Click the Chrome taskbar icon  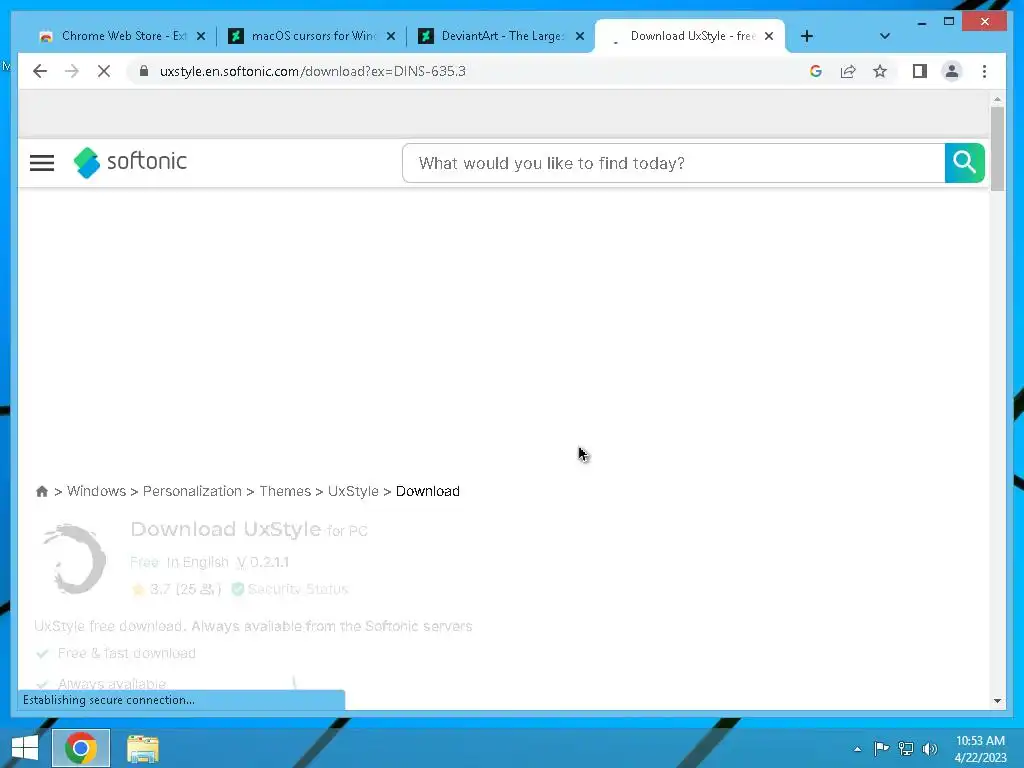tap(81, 748)
